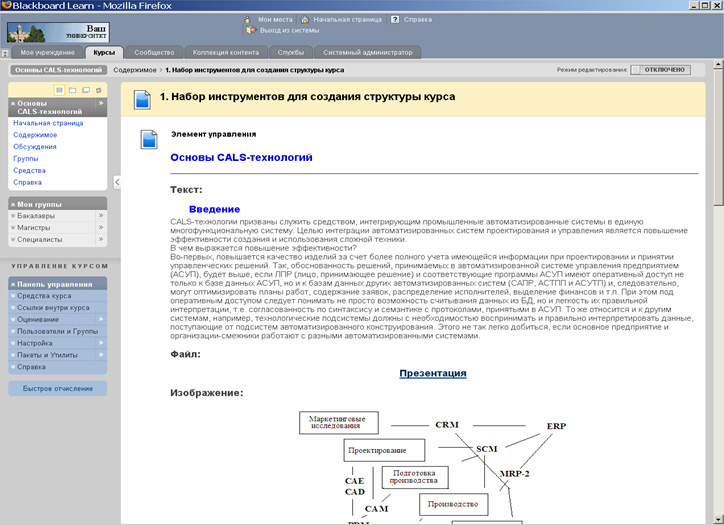
Task: Click the Быстрое отчисление button
Action: (x=58, y=388)
